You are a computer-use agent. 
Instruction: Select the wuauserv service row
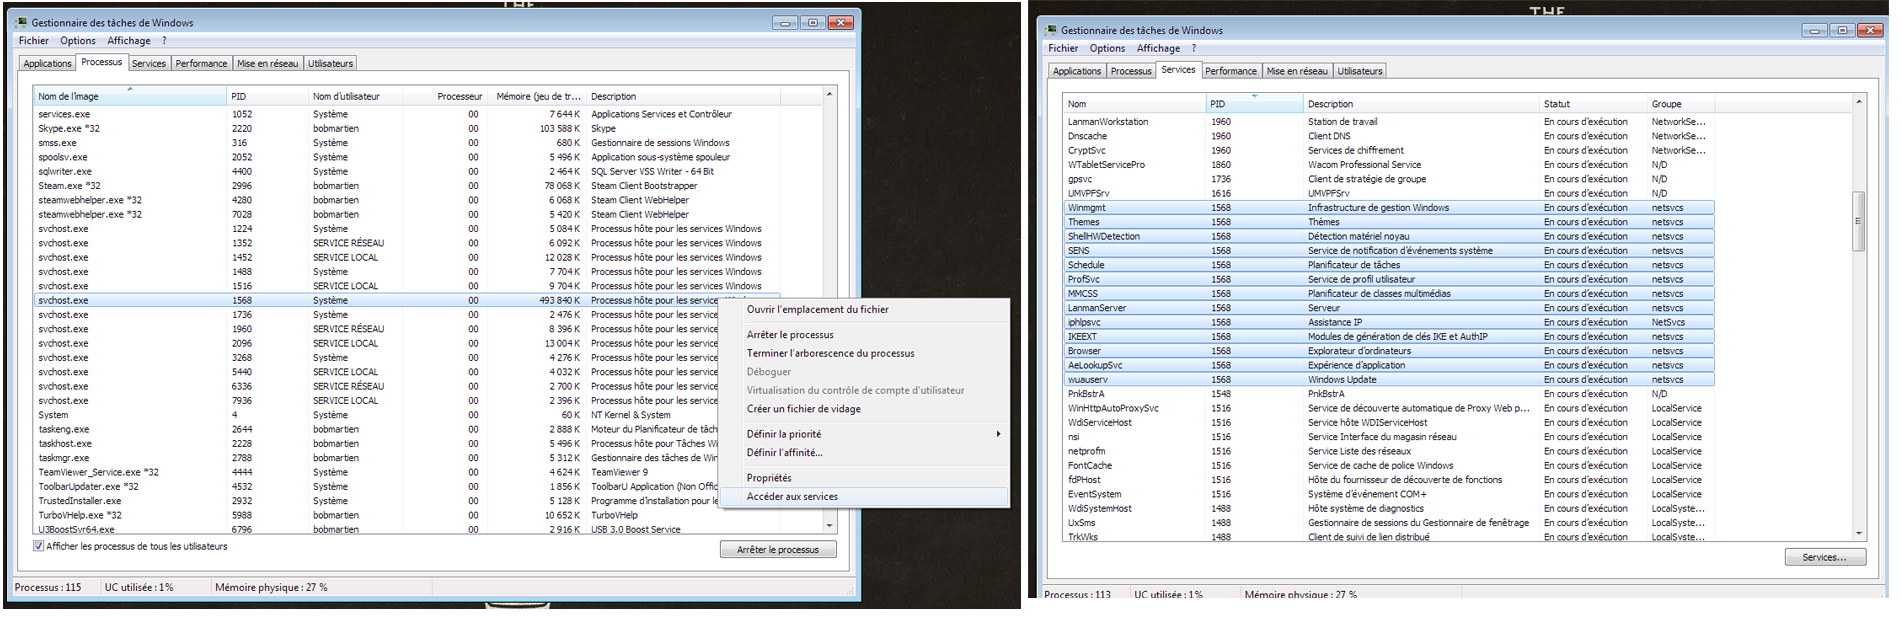tap(1388, 380)
